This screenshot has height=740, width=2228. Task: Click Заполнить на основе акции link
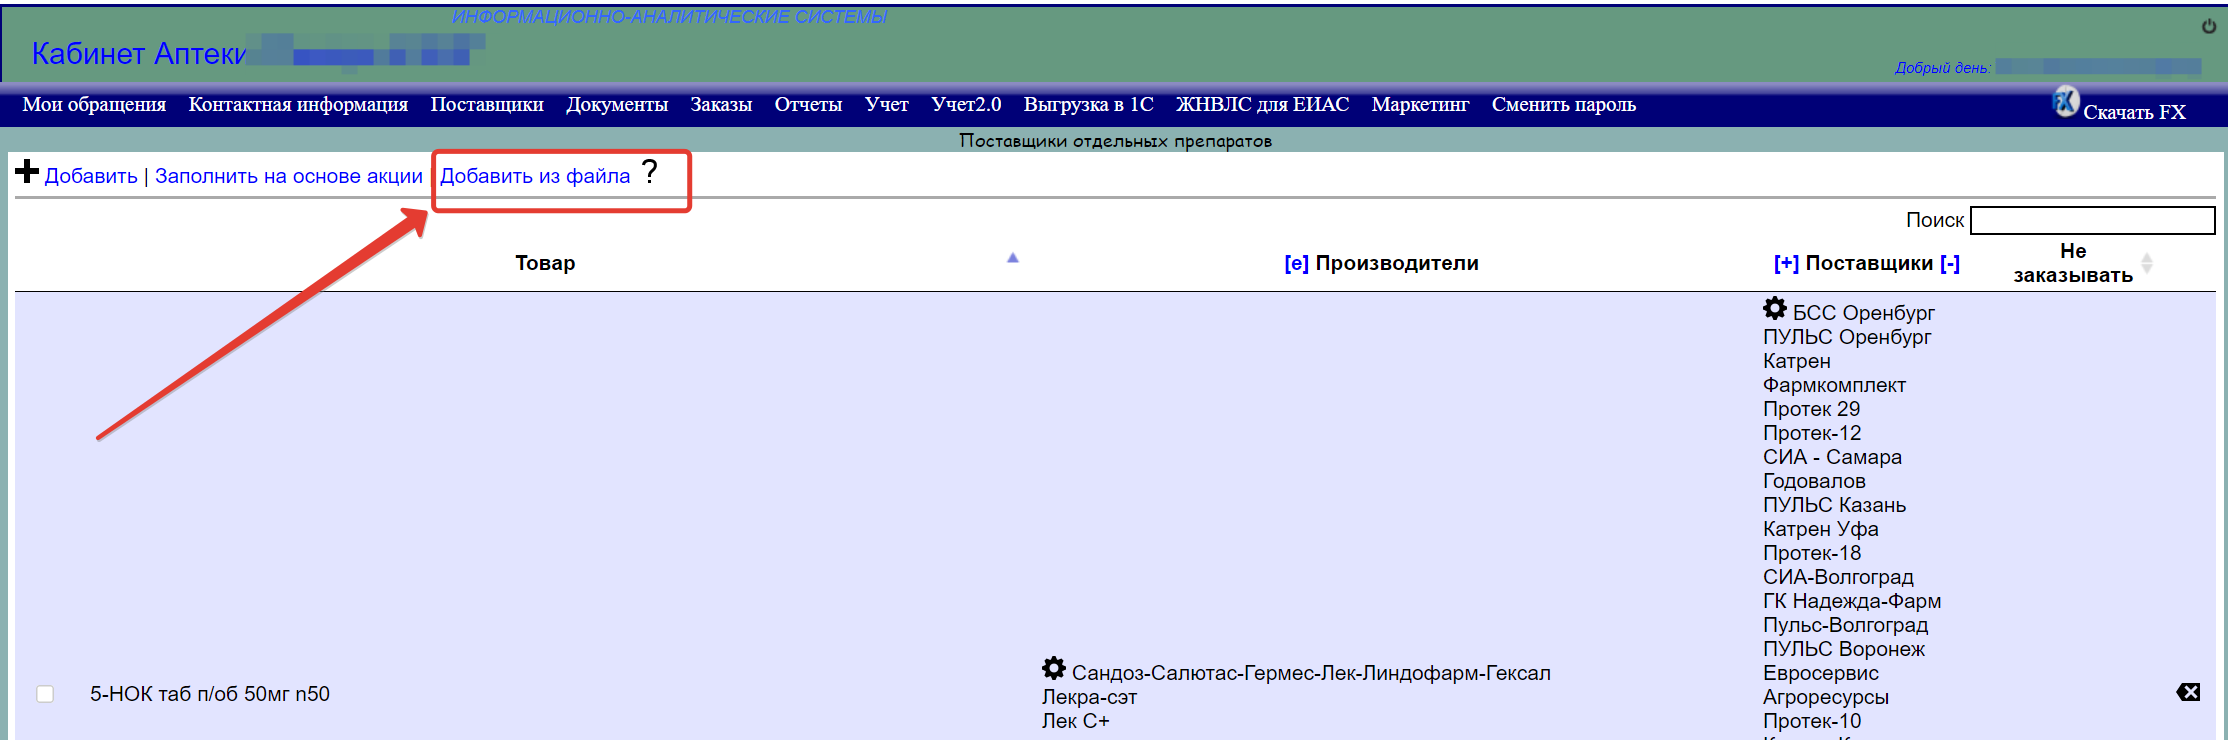pyautogui.click(x=289, y=176)
